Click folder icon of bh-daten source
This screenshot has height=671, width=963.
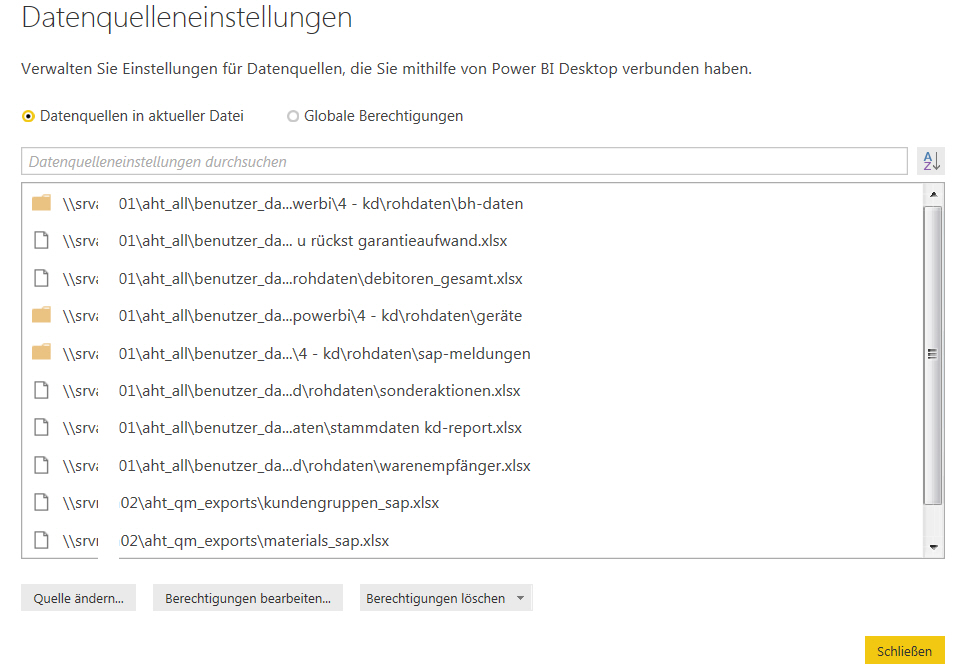click(41, 203)
